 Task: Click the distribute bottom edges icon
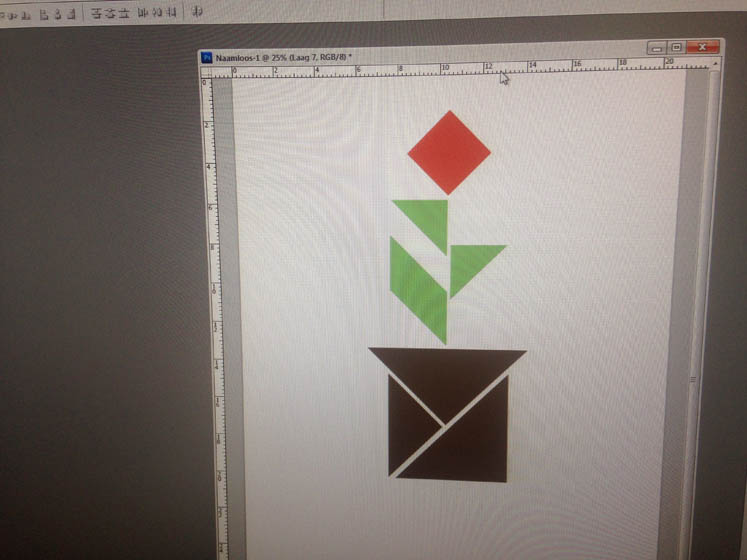coord(123,13)
